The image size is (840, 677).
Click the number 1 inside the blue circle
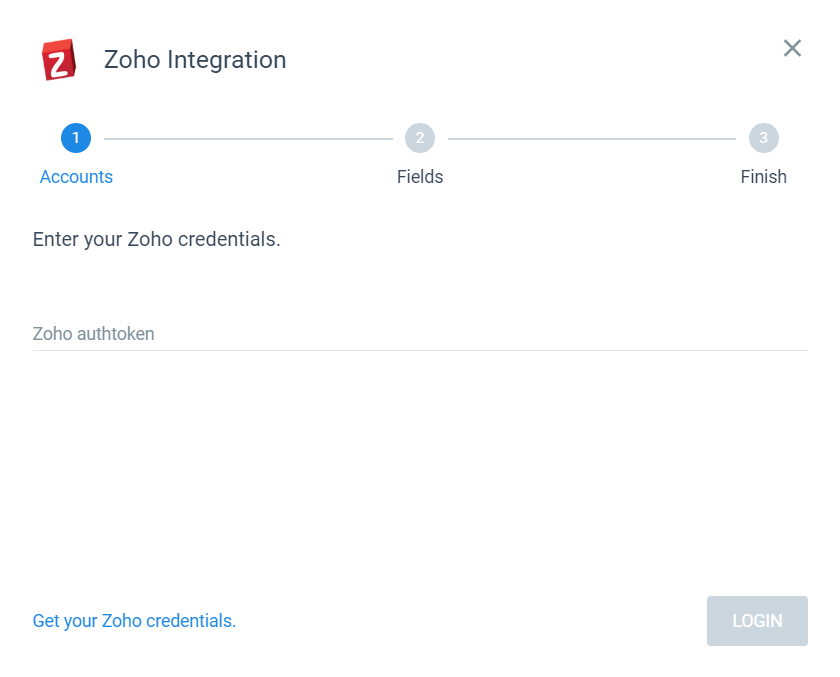76,138
